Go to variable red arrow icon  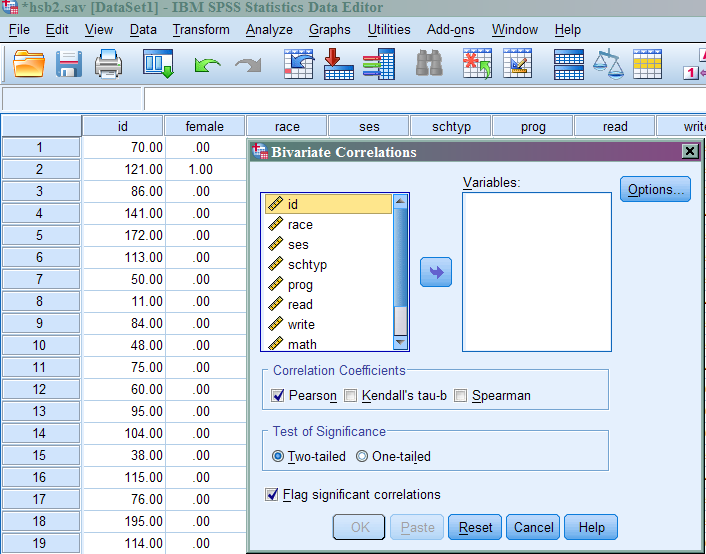pos(339,64)
